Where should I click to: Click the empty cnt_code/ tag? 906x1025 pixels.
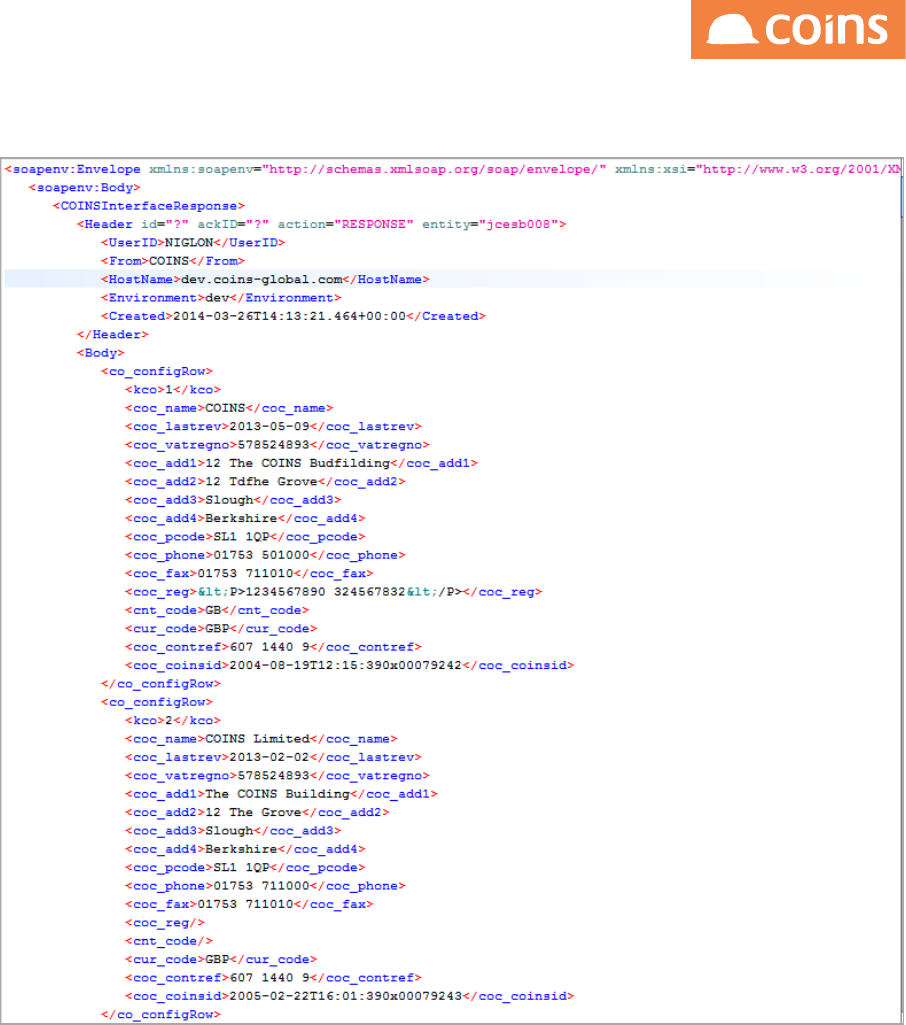169,941
